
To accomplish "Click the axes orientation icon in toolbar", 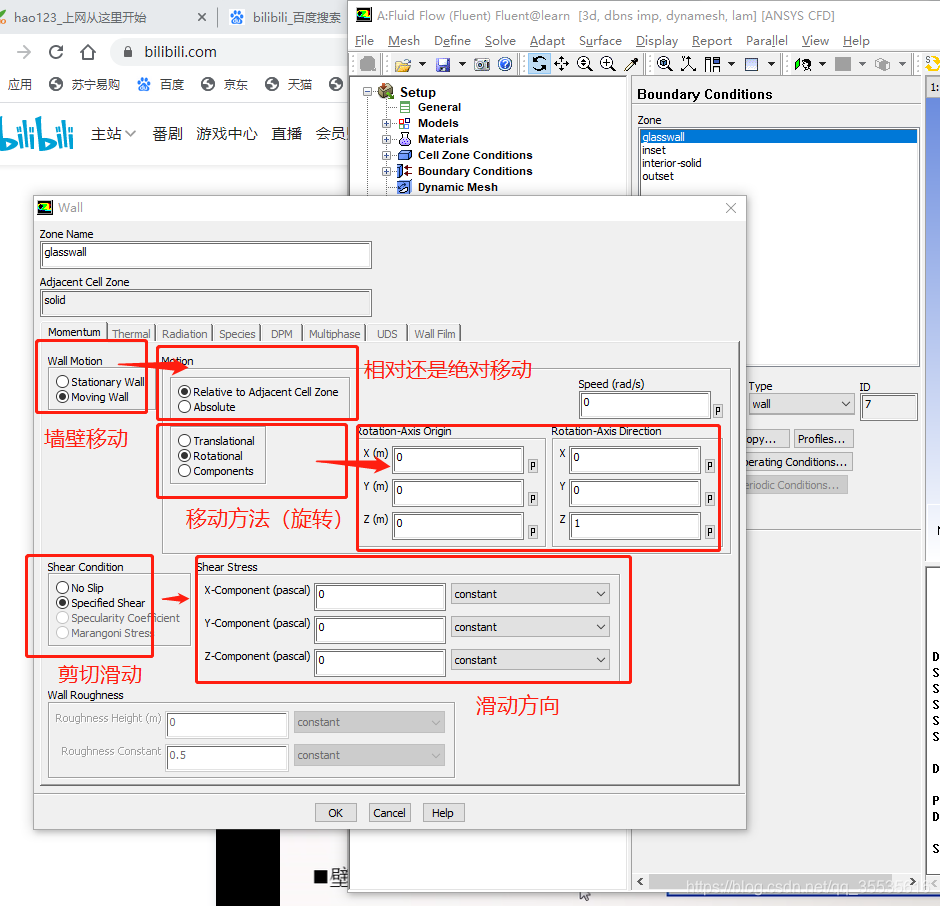I will (x=688, y=64).
